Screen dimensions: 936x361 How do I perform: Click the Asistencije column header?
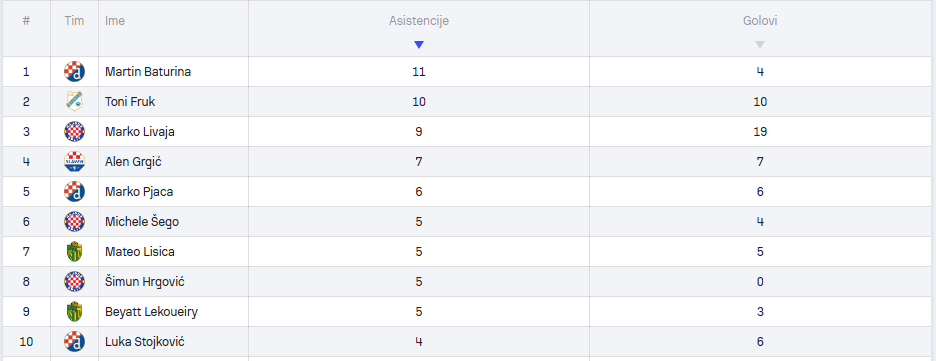tap(419, 21)
